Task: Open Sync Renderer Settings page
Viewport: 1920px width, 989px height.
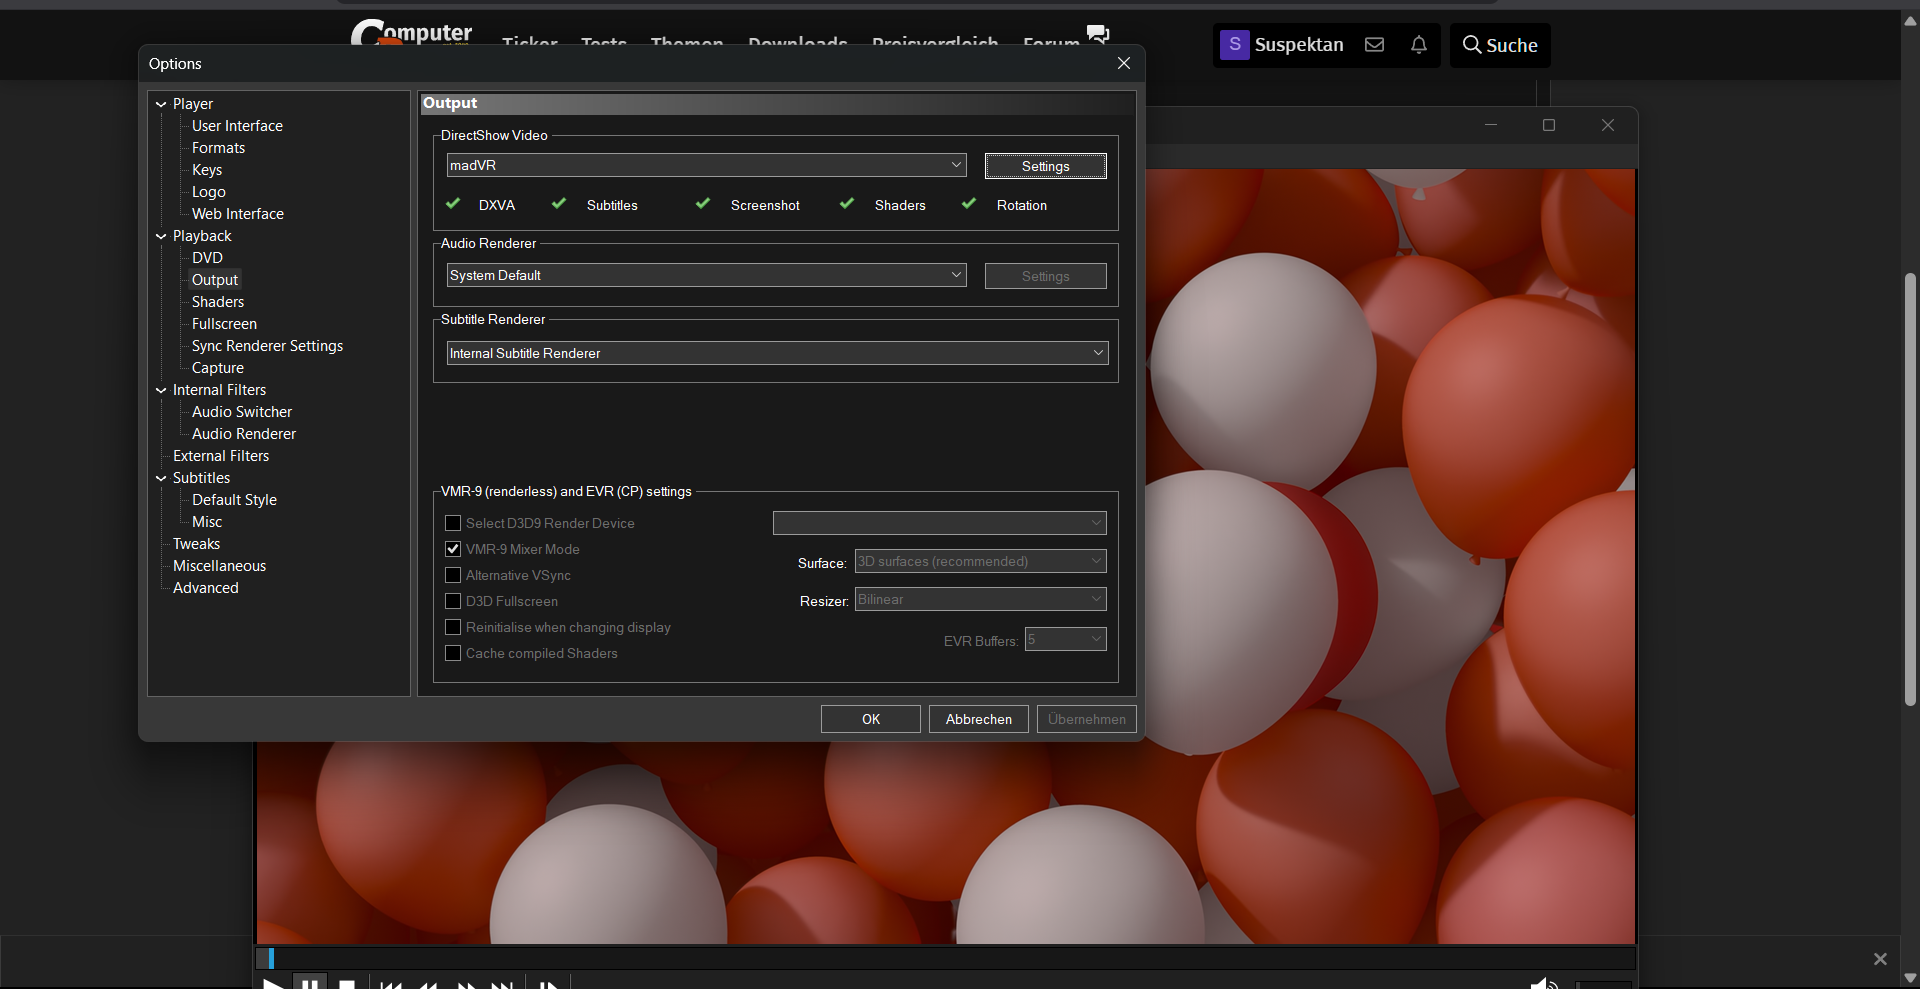Action: coord(267,346)
